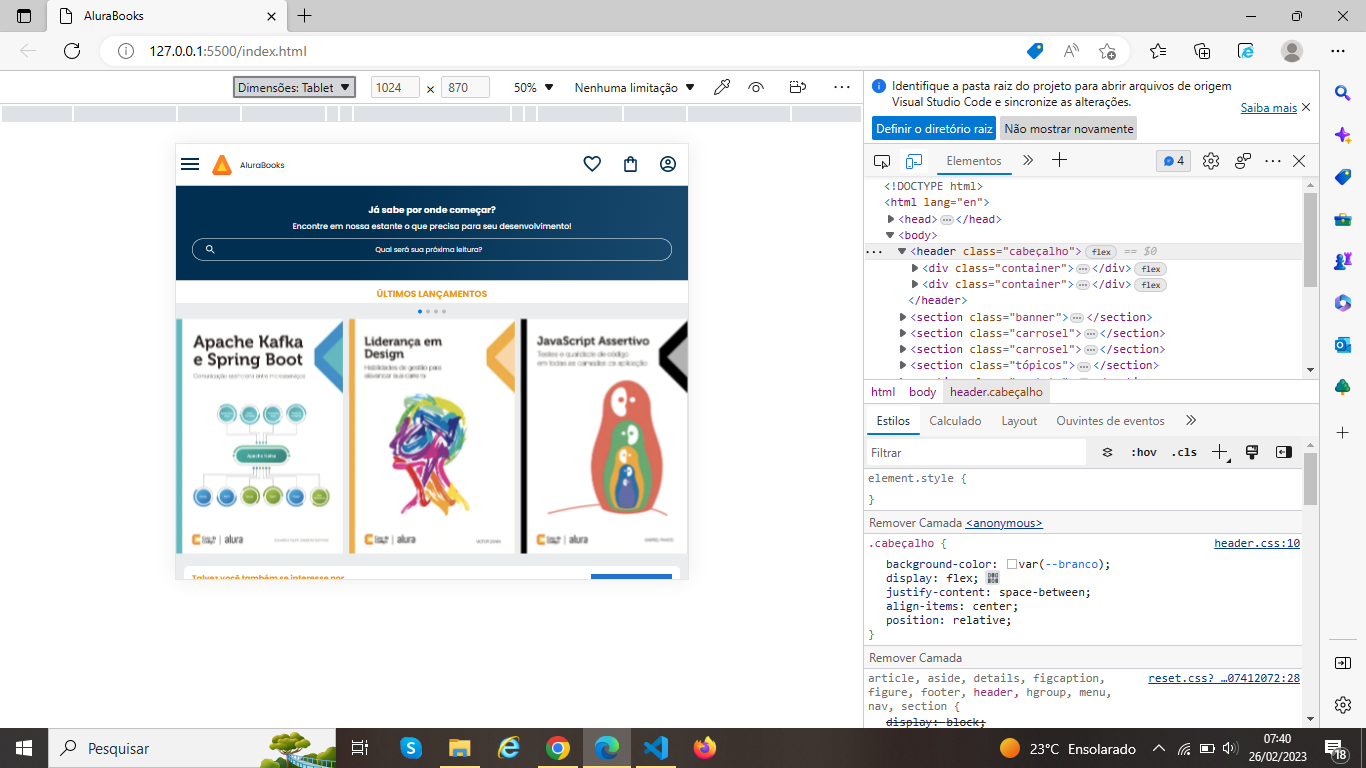The image size is (1366, 768).
Task: Toggle device emulation mode icon in DevTools
Action: click(x=913, y=161)
